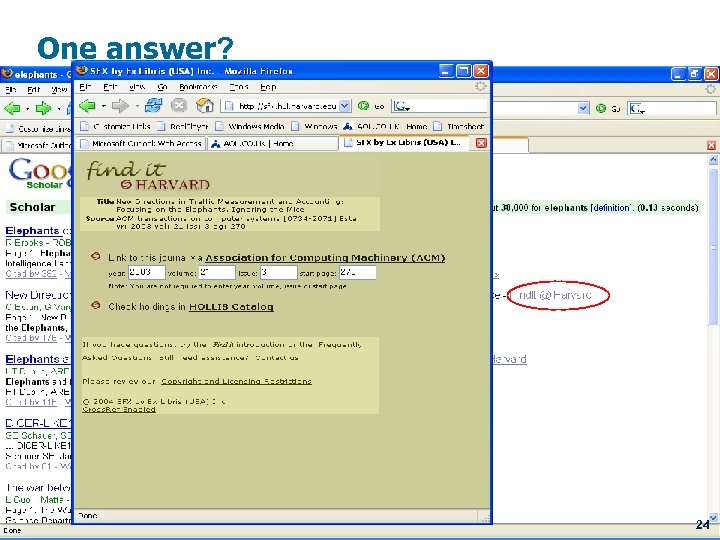Screen dimensions: 720x540
Task: Open the Windows Media bookmark
Action: coord(250,126)
